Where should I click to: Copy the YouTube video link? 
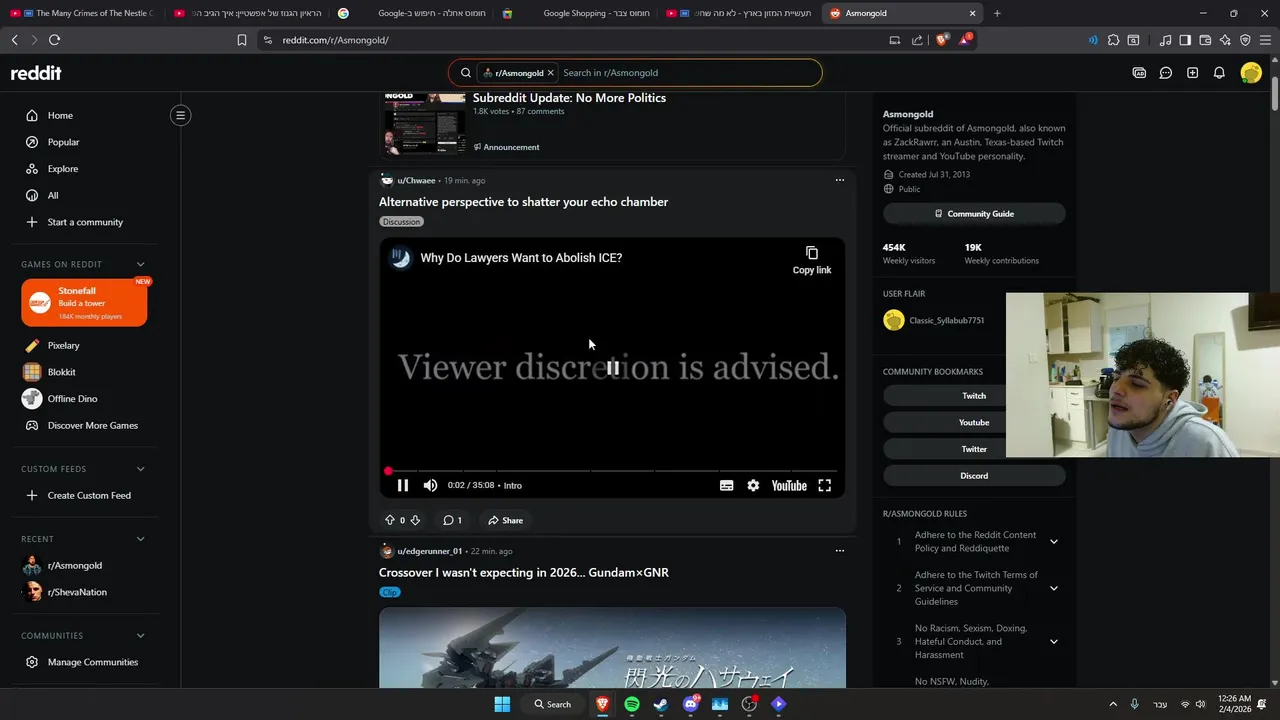click(812, 260)
